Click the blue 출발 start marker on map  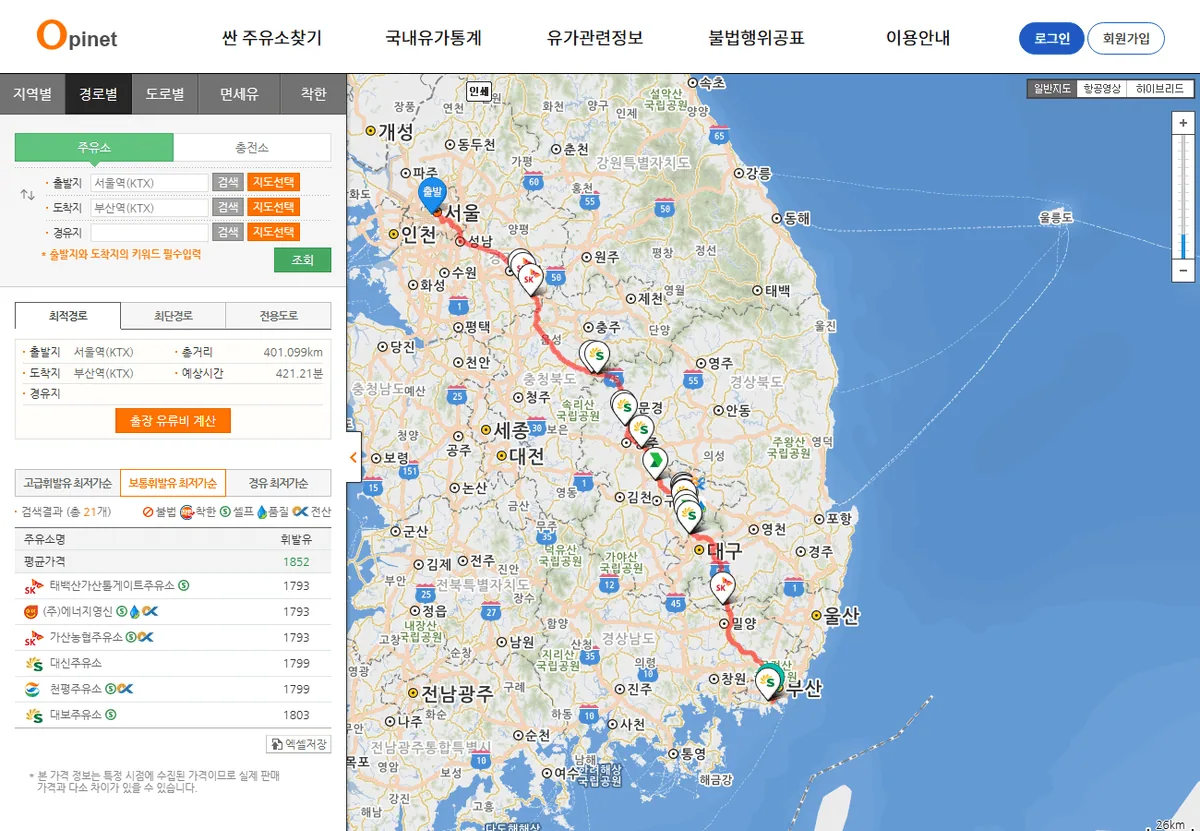(432, 194)
